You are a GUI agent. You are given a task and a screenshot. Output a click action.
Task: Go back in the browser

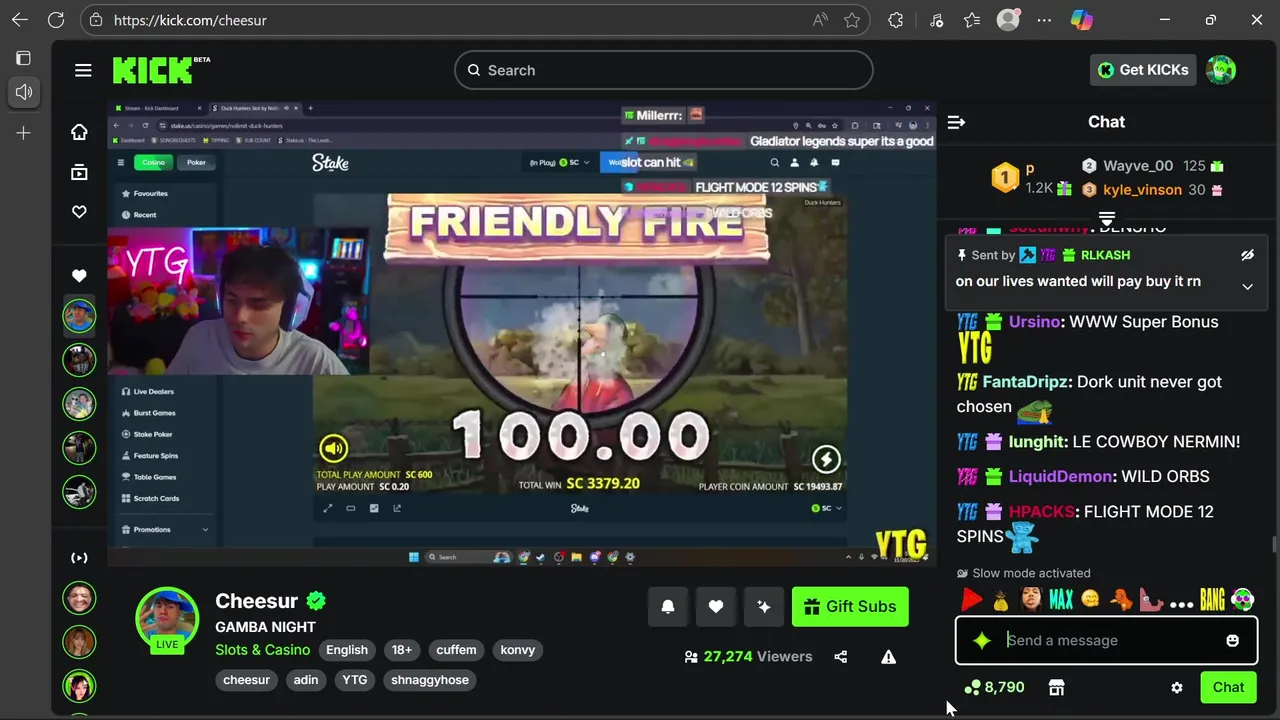pos(20,20)
